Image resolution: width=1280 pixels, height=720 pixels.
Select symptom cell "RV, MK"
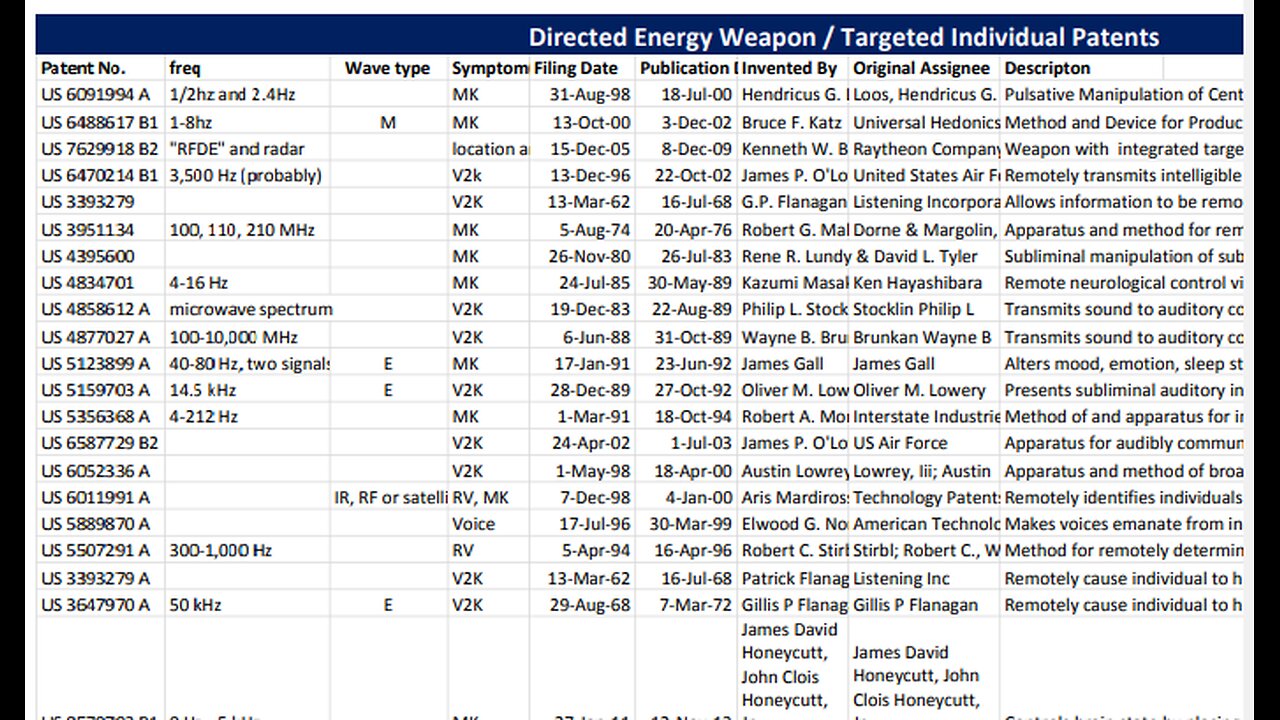tap(480, 498)
